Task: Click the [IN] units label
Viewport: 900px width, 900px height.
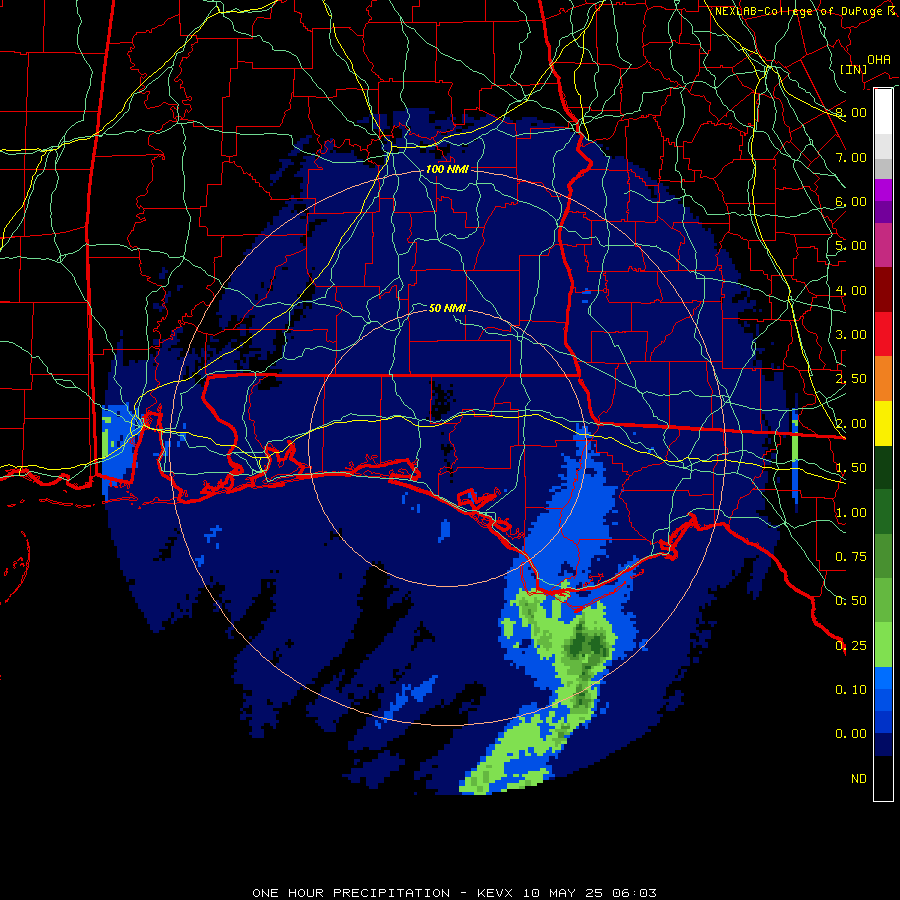Action: click(x=853, y=69)
